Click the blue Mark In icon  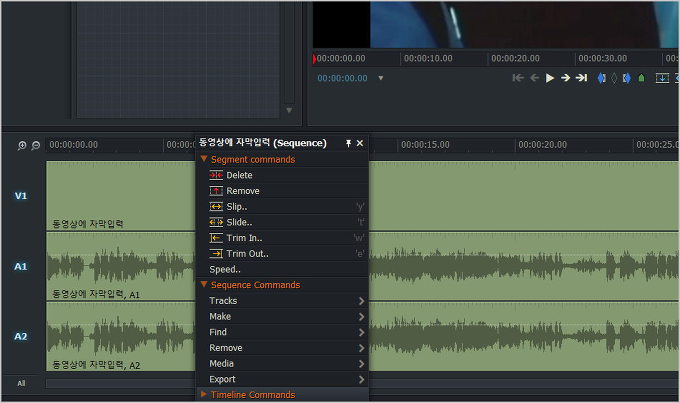pos(601,78)
